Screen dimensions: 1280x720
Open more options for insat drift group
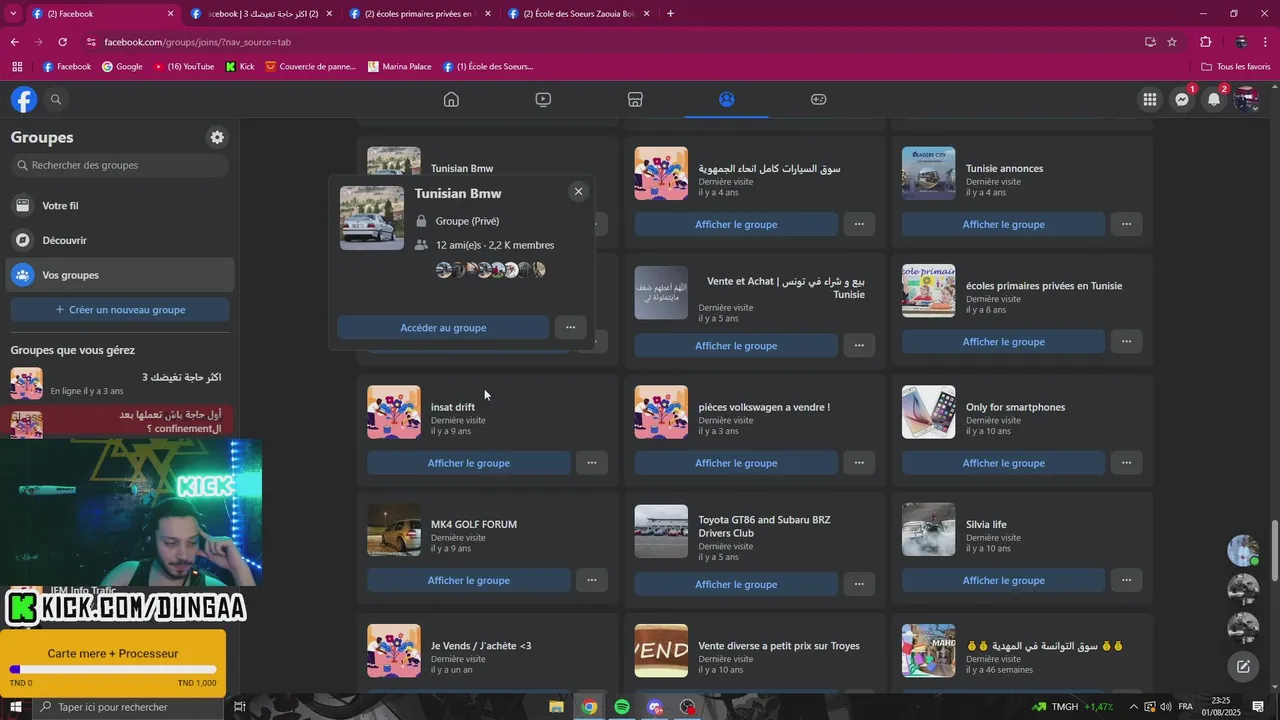pyautogui.click(x=592, y=463)
